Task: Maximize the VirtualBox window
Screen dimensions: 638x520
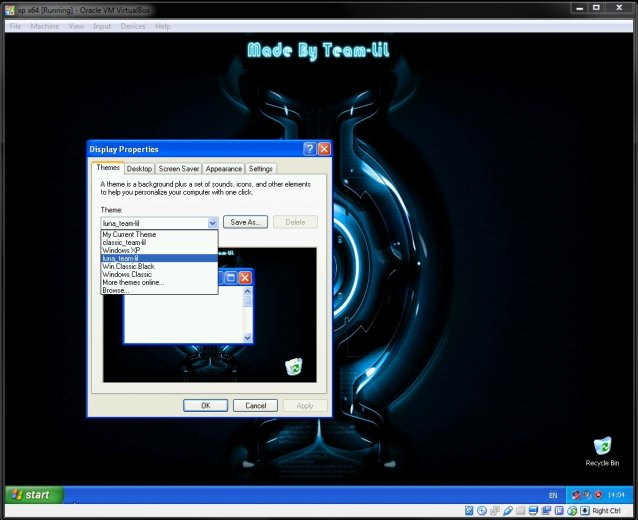Action: pyautogui.click(x=596, y=8)
